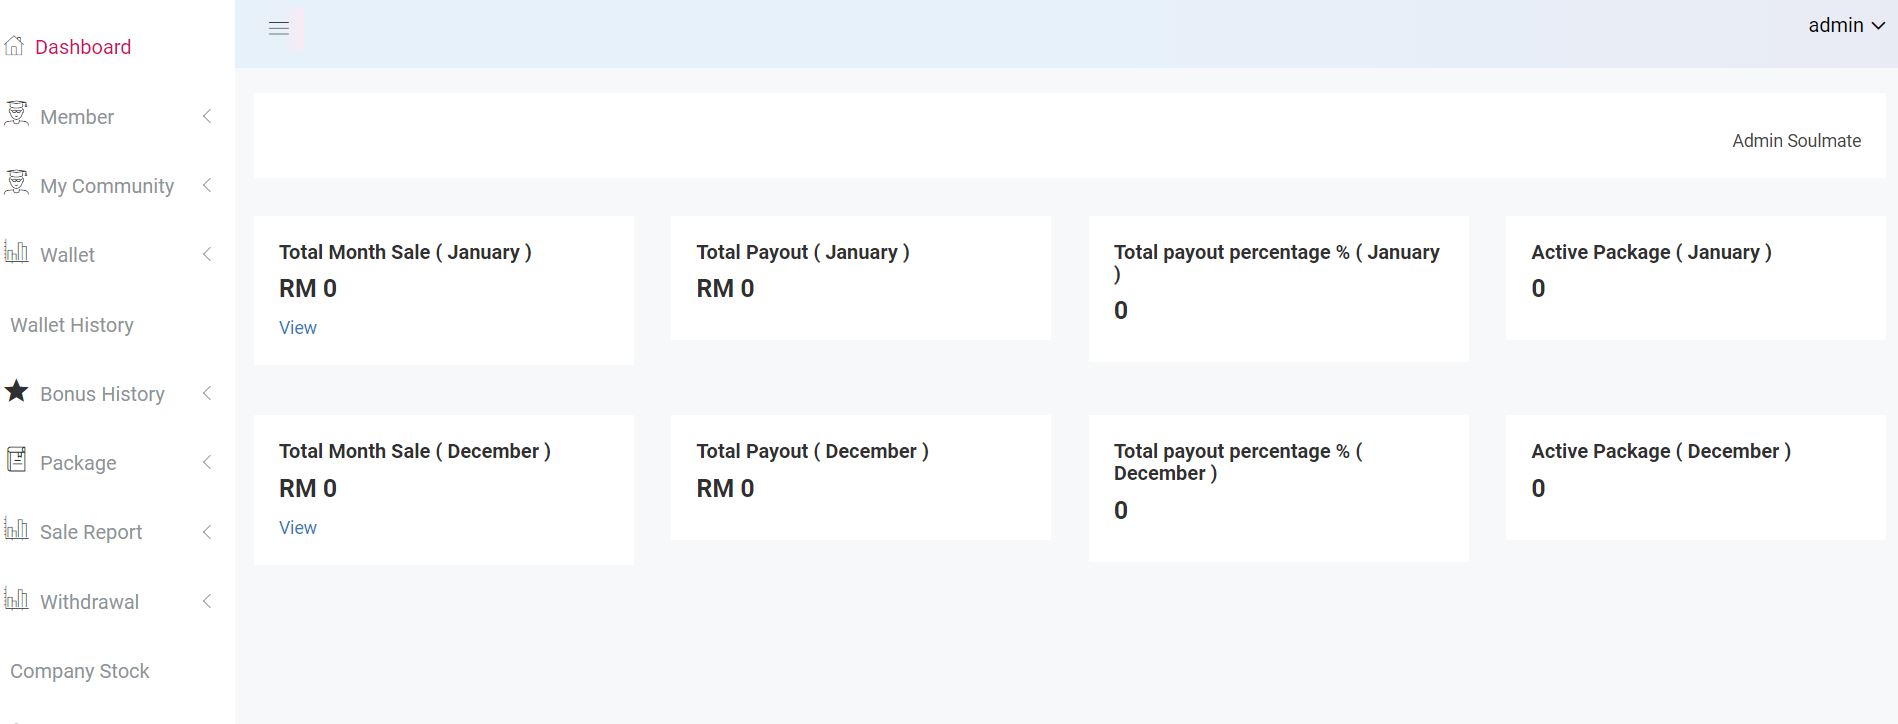Click the Wallet bar chart icon
Viewport: 1898px width, 724px height.
(16, 252)
